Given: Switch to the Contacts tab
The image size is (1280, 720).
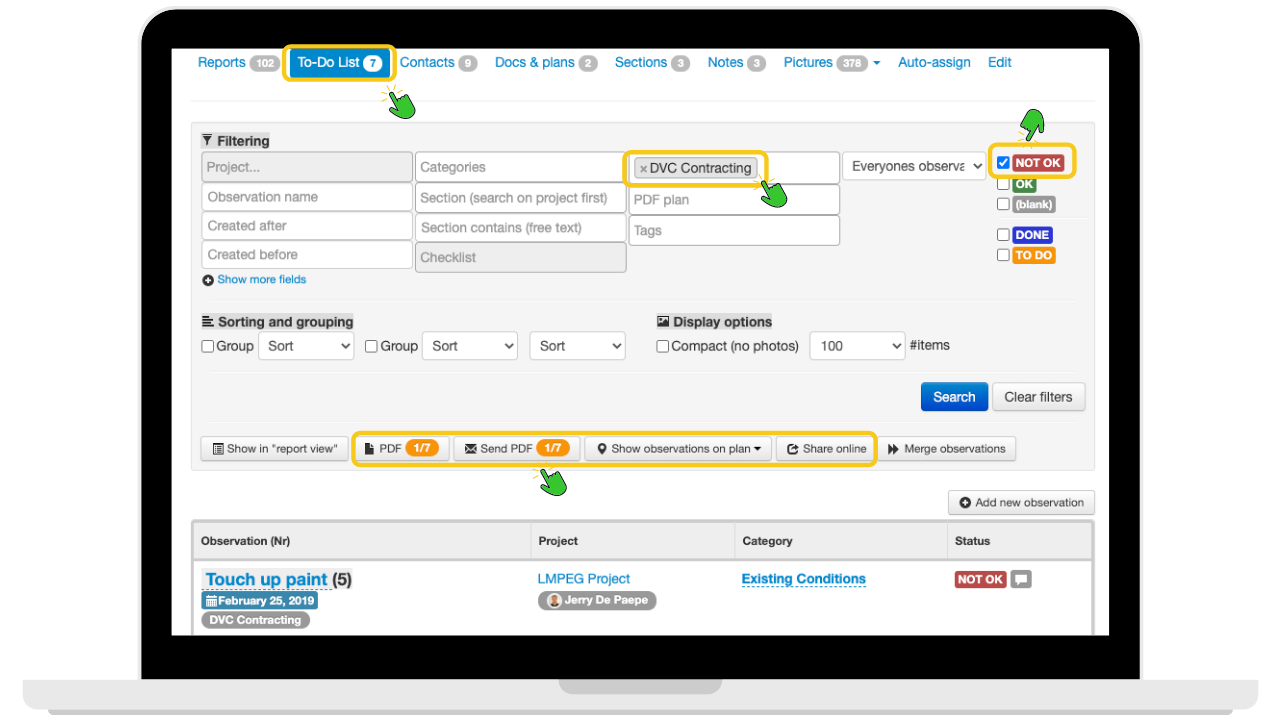Looking at the screenshot, I should click(427, 63).
